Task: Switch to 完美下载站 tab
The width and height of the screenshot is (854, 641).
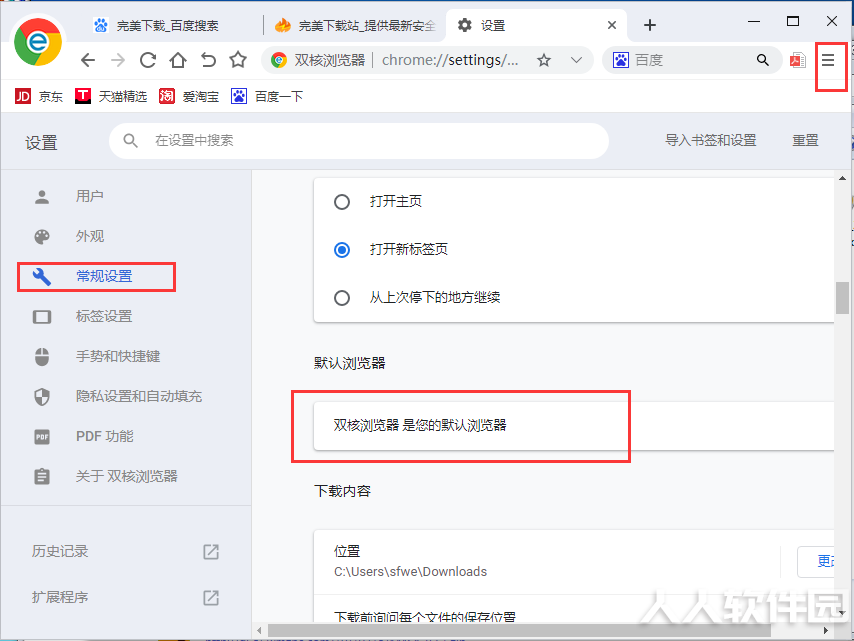Action: coord(356,25)
